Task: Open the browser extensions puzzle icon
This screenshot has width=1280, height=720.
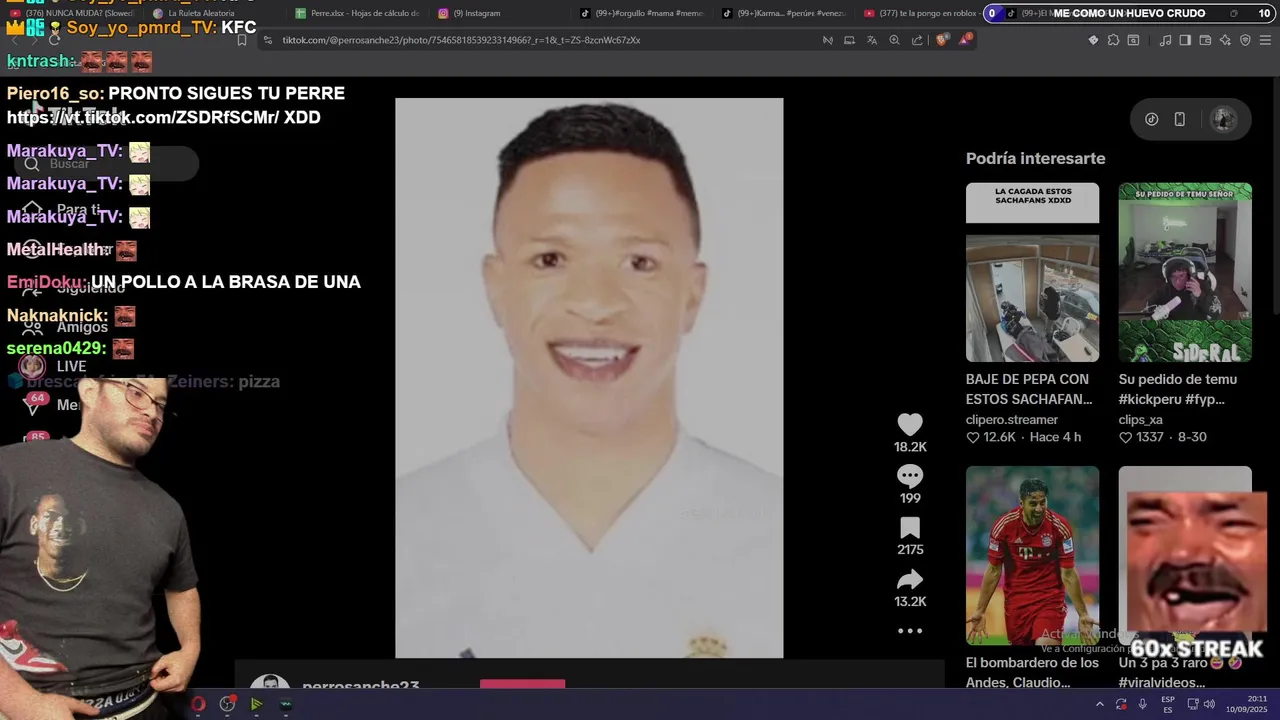Action: coord(1113,40)
